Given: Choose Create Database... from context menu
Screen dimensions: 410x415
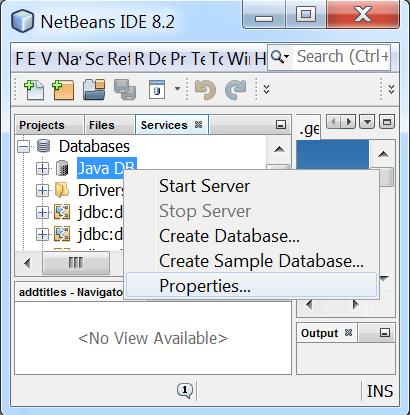Looking at the screenshot, I should coord(251,236).
